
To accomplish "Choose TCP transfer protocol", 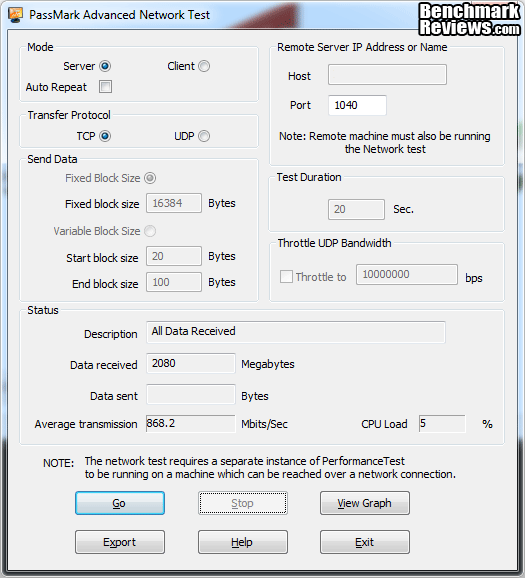I will point(105,136).
